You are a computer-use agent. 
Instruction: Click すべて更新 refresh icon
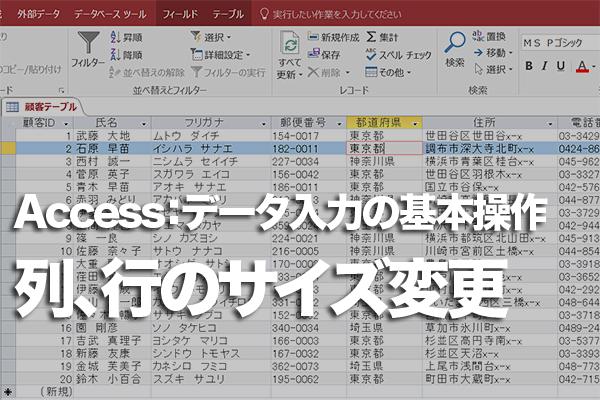pyautogui.click(x=290, y=43)
